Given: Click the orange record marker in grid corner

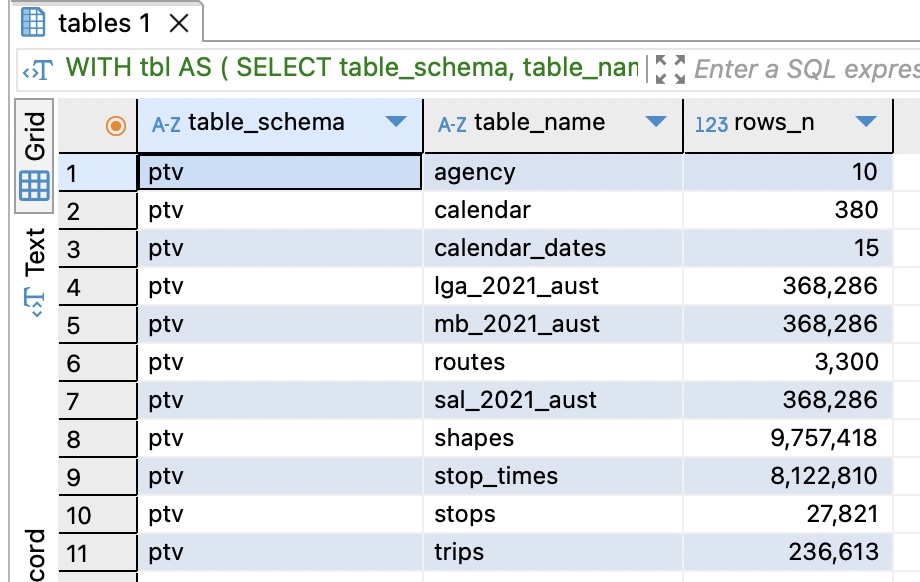Looking at the screenshot, I should (x=116, y=126).
